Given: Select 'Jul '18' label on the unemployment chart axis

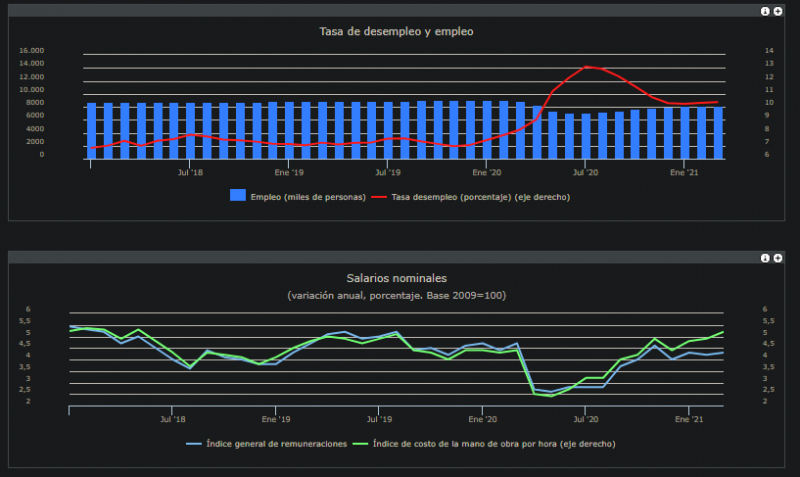Looking at the screenshot, I should pos(190,172).
